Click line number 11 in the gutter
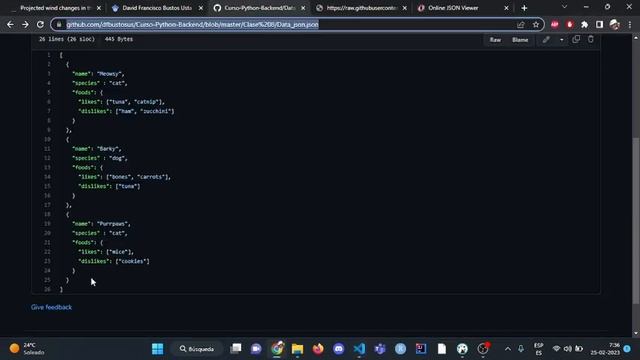Image resolution: width=640 pixels, height=360 pixels. tap(47, 149)
